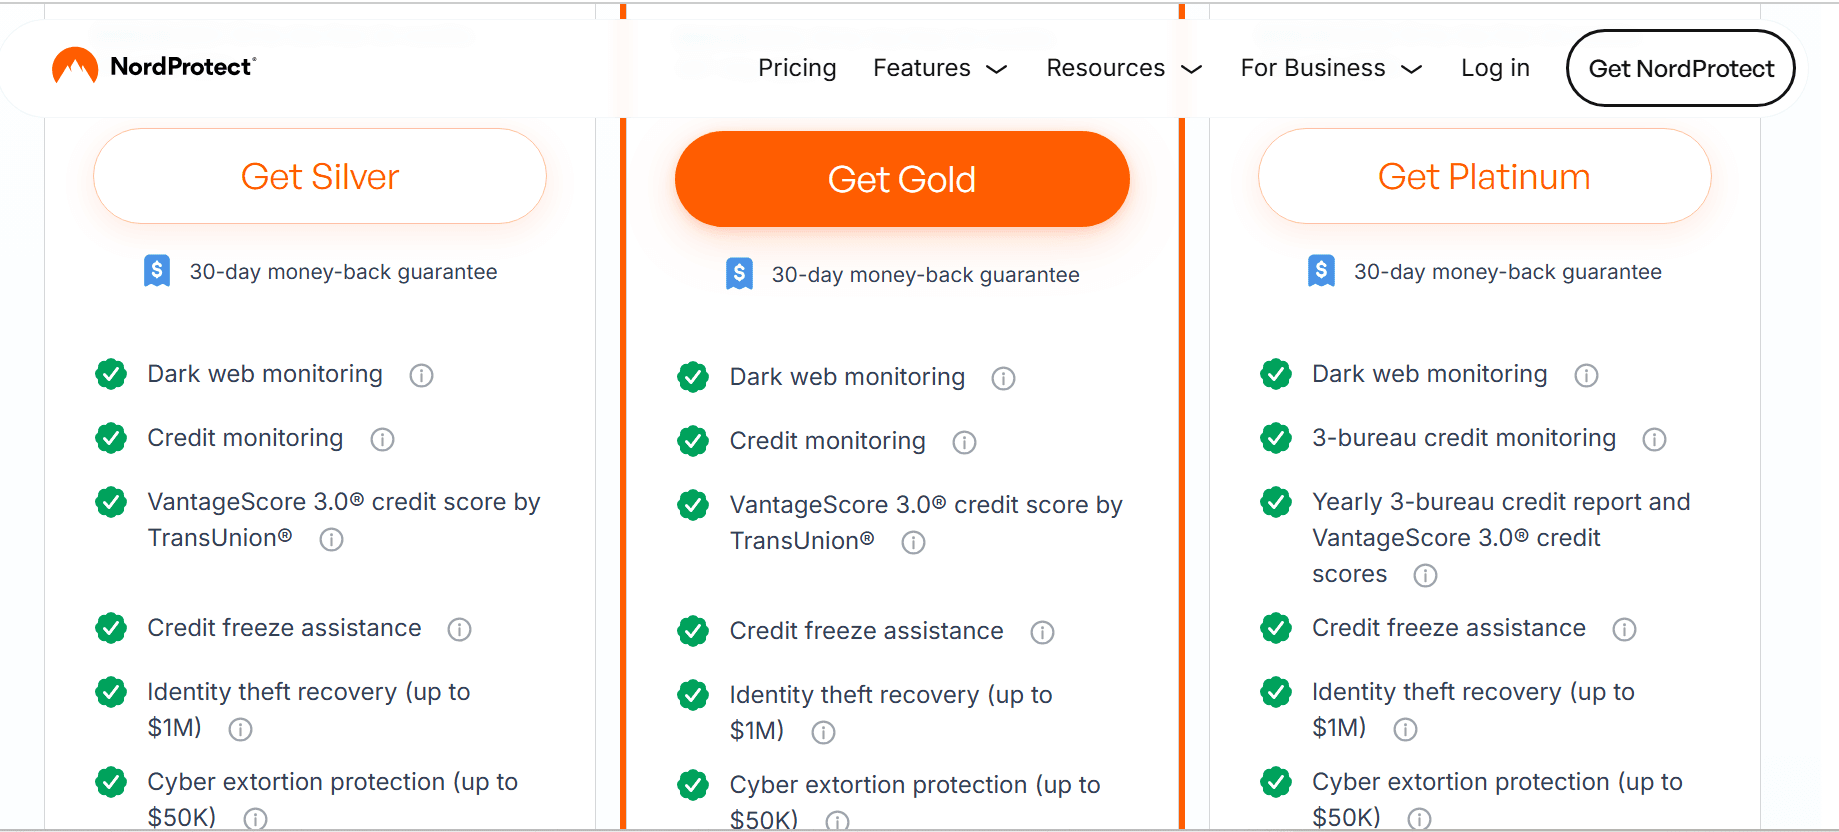1839x832 pixels.
Task: Expand the Features dropdown menu
Action: click(x=939, y=68)
